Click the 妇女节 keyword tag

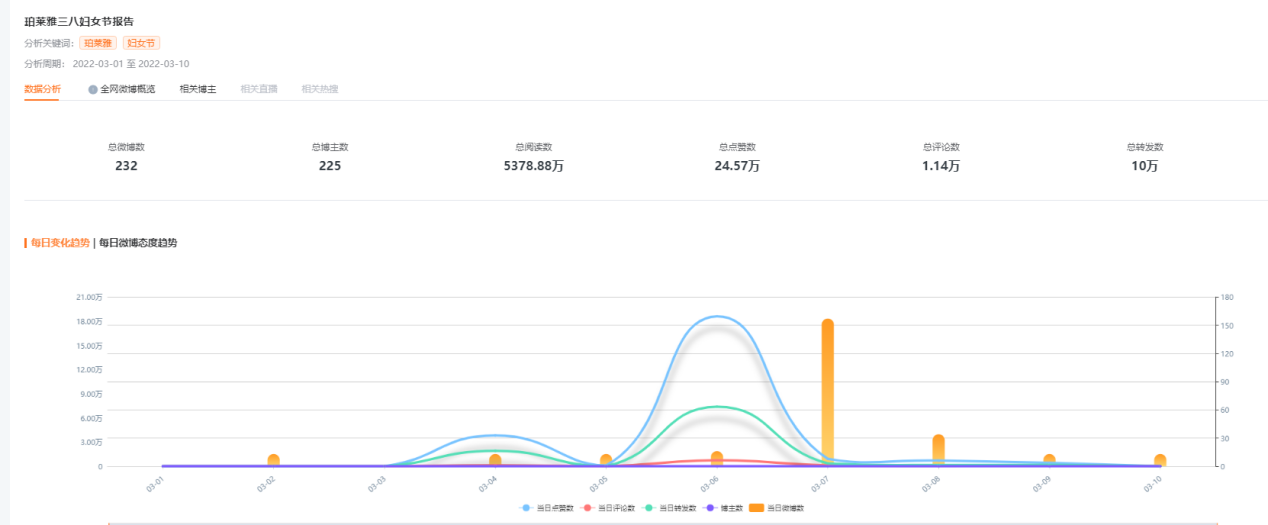coord(141,43)
